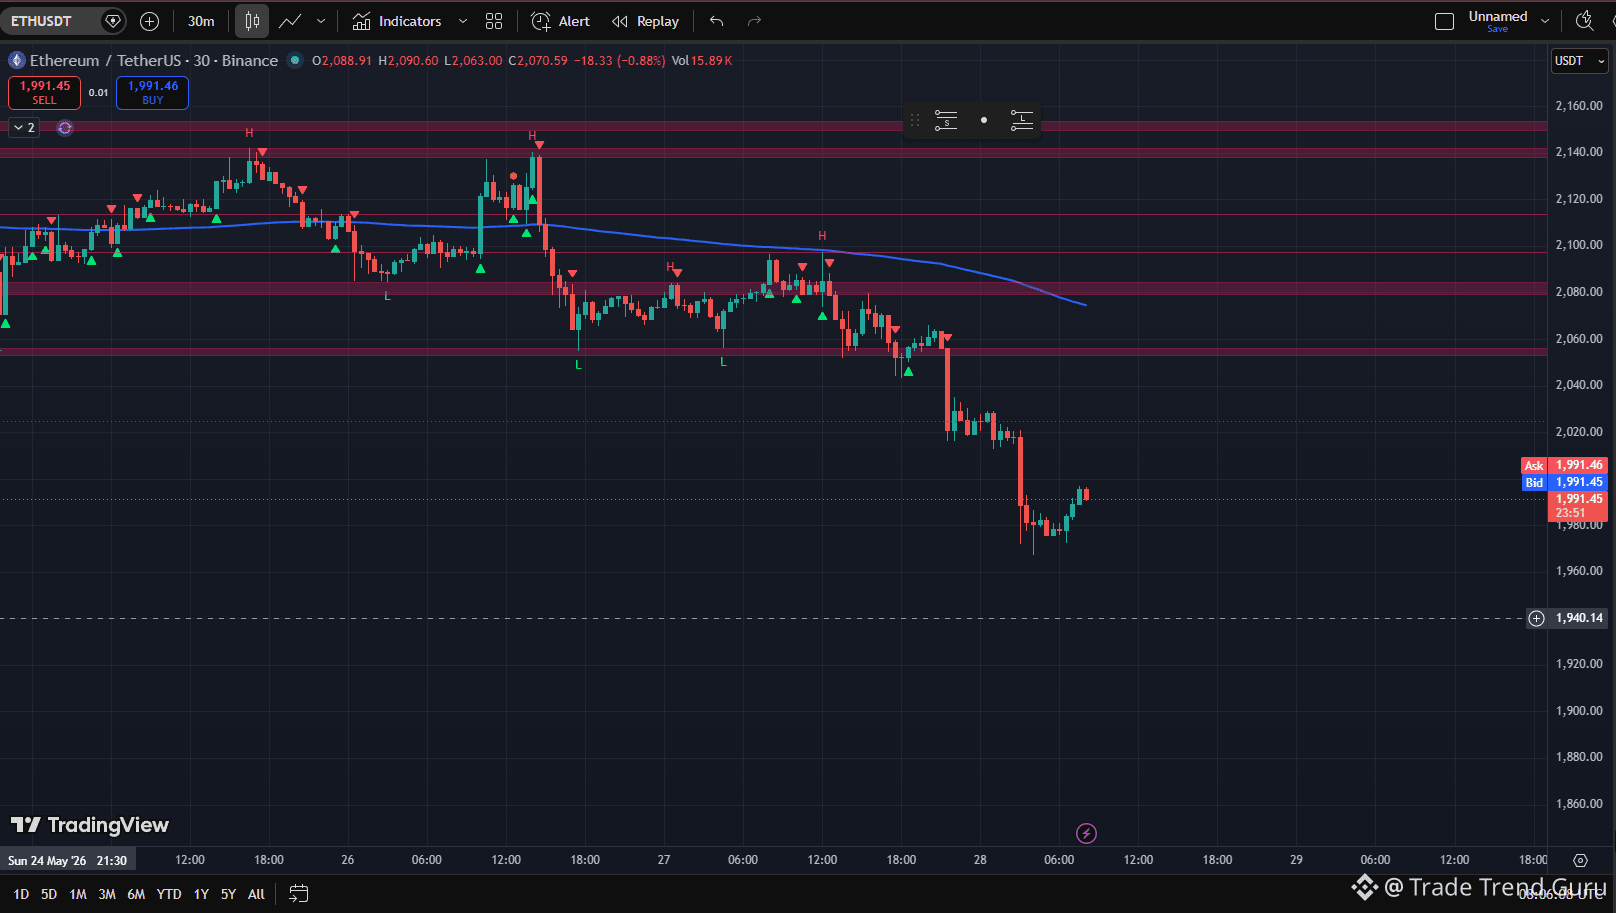Select the short position tool in floating toolbar
This screenshot has width=1616, height=913.
coord(946,120)
